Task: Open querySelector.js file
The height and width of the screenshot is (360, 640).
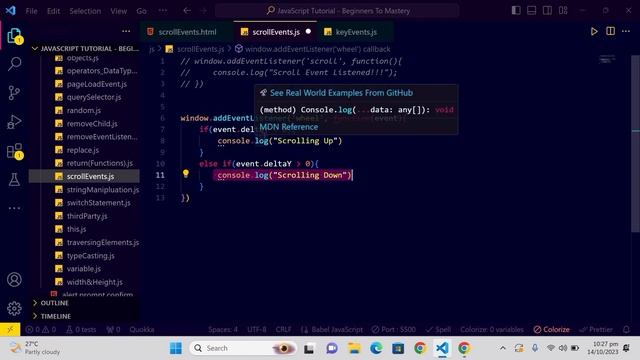Action: coord(94,97)
